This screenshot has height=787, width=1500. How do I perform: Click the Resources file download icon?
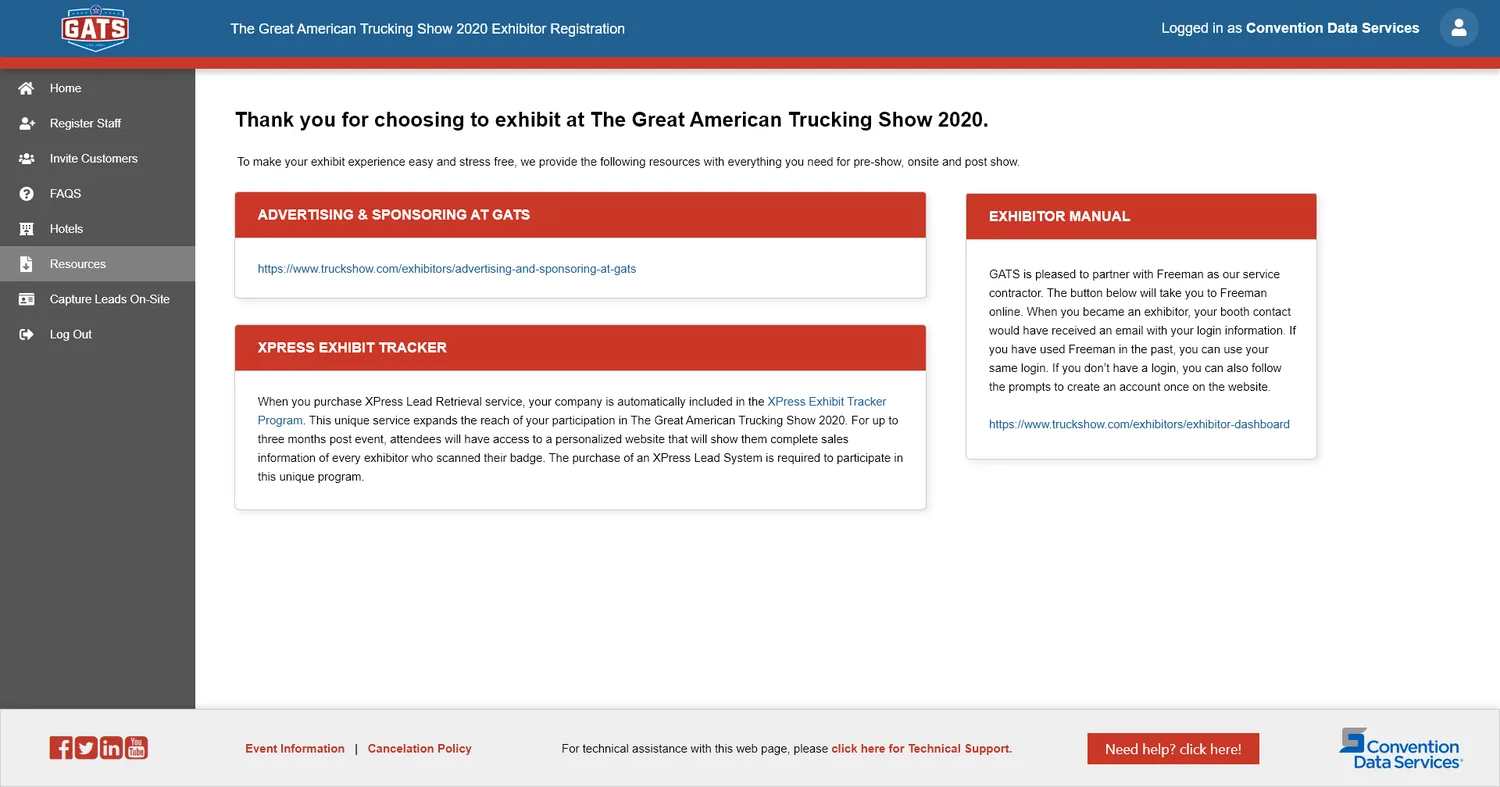pos(27,264)
